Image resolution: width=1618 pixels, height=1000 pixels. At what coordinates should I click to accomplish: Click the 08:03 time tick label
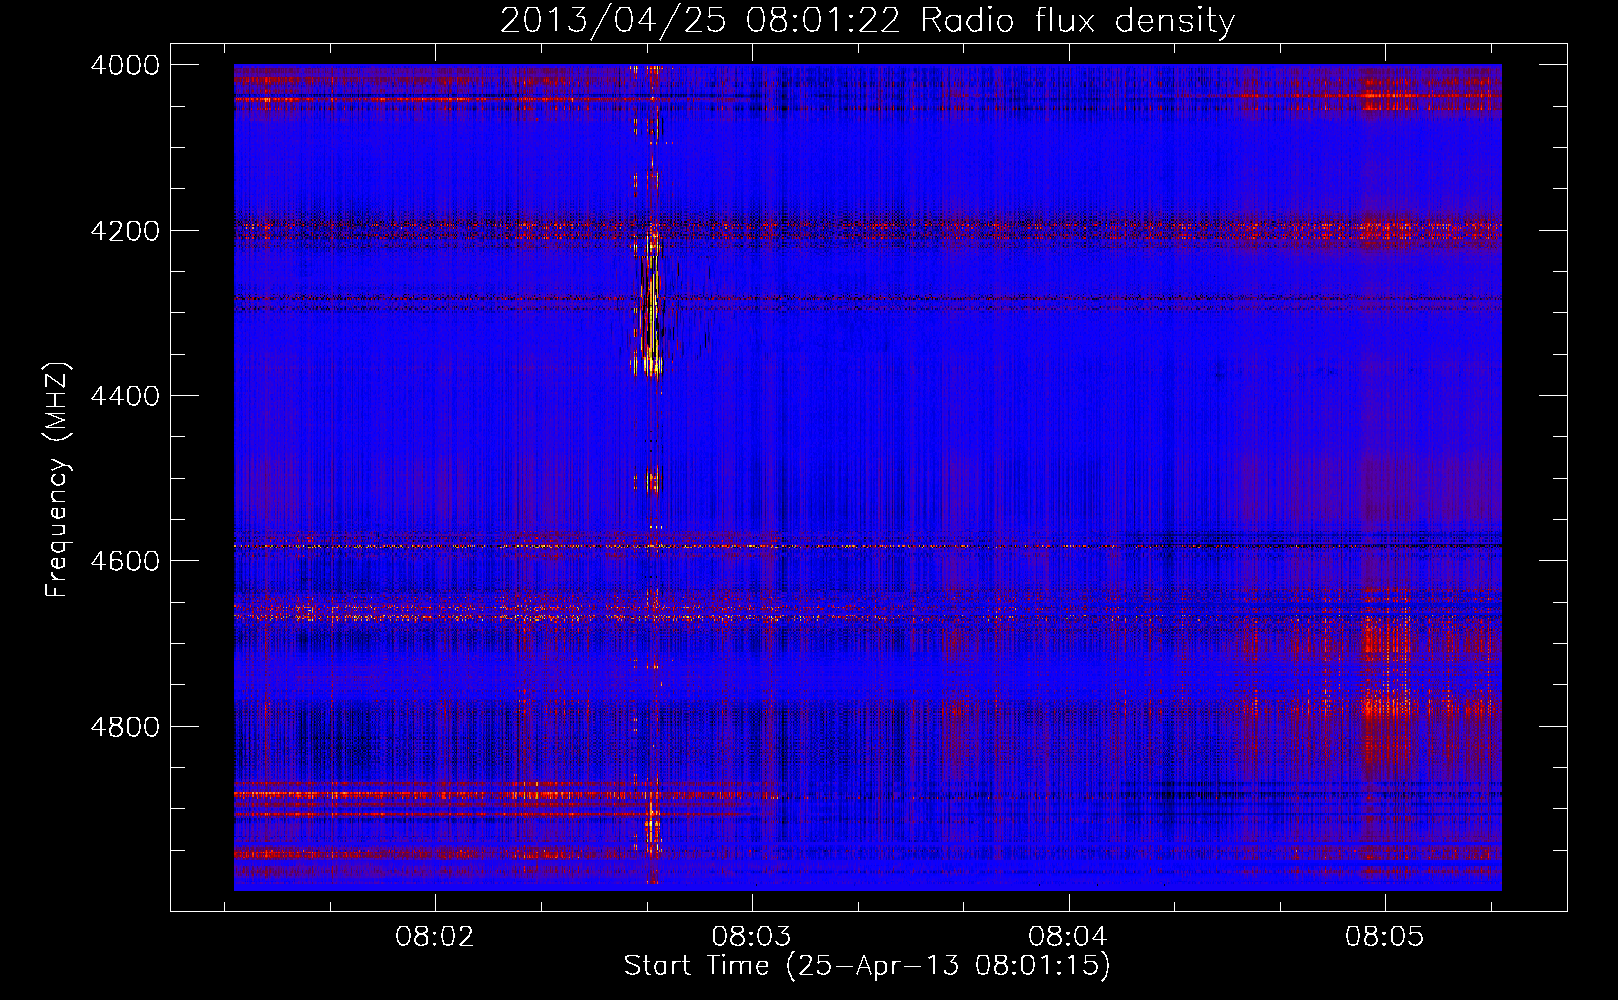coord(751,937)
